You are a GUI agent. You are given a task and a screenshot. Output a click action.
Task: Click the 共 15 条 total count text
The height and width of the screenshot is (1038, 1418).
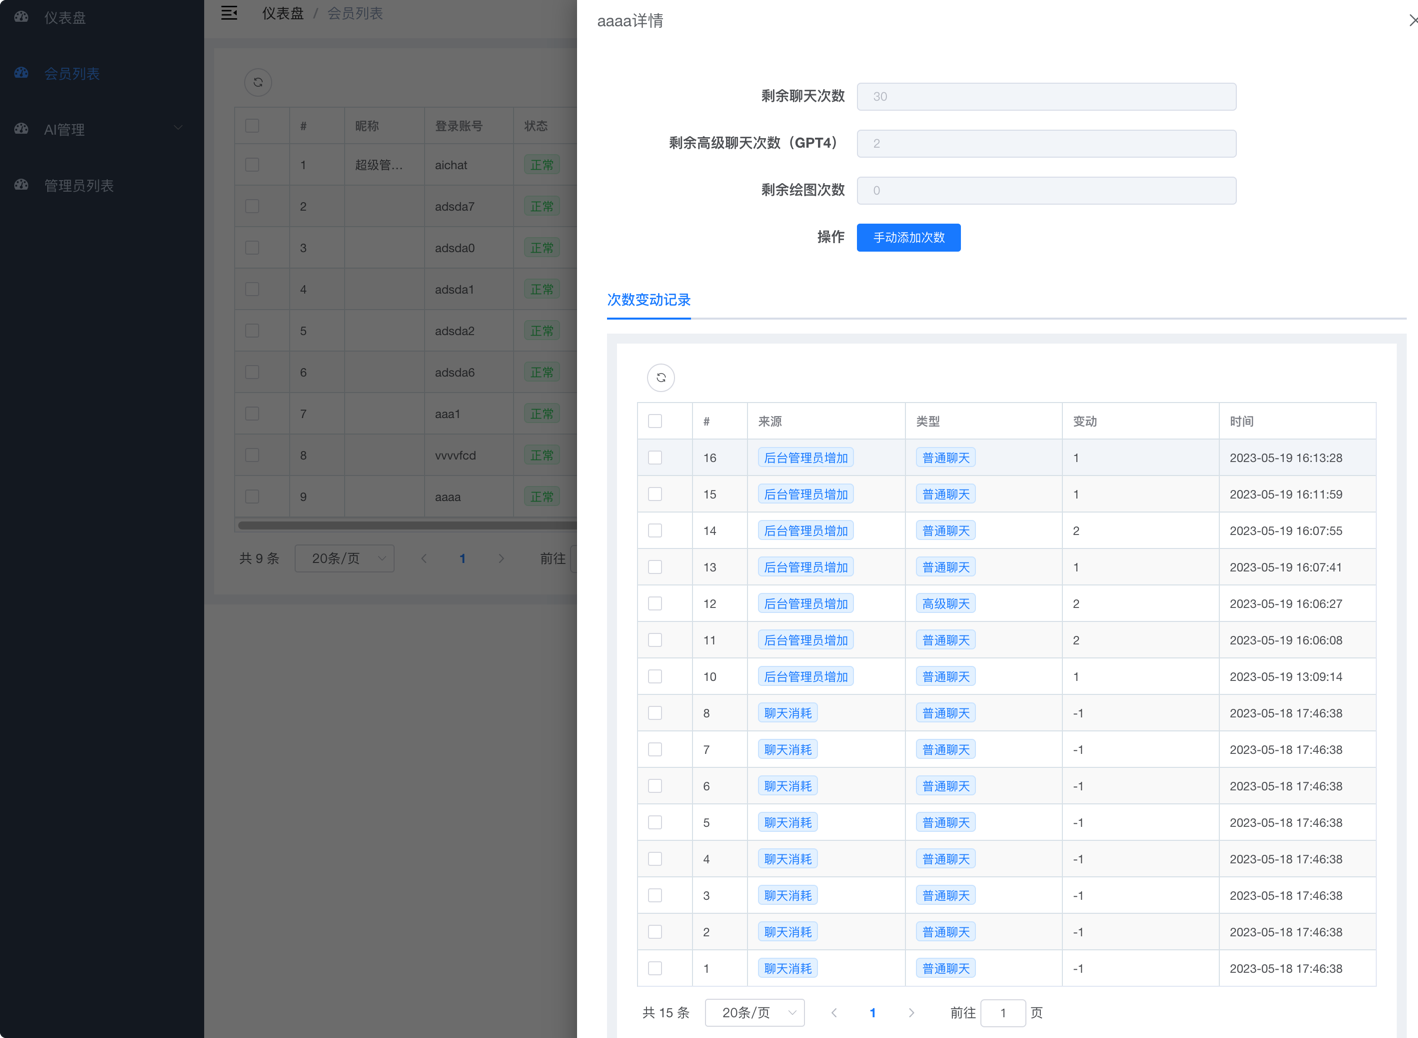pos(666,1013)
